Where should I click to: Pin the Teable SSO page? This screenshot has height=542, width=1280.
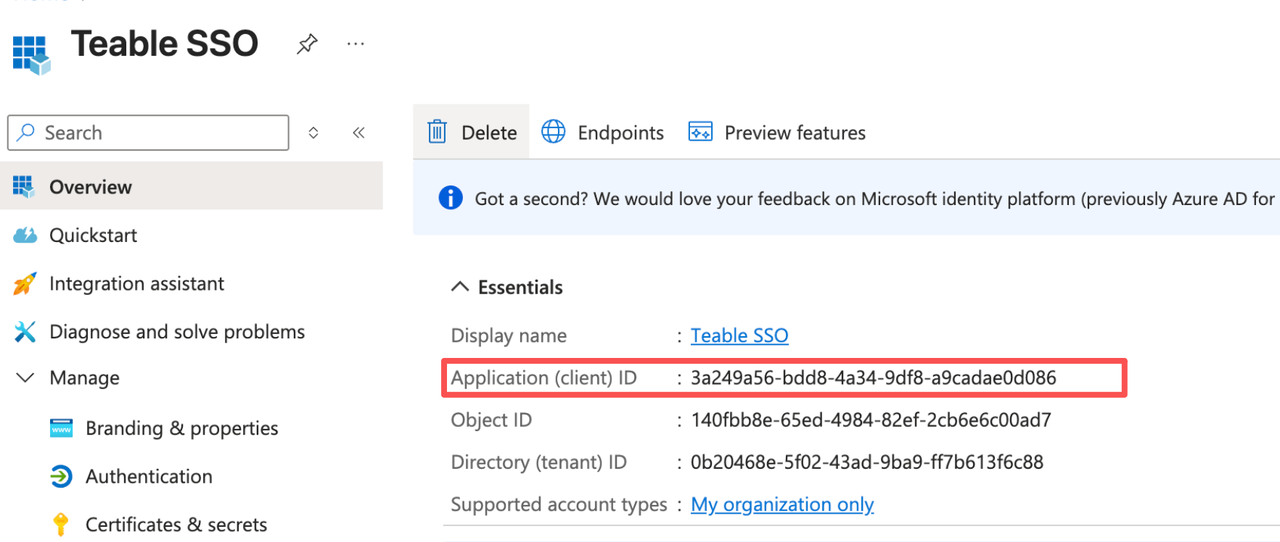point(307,44)
